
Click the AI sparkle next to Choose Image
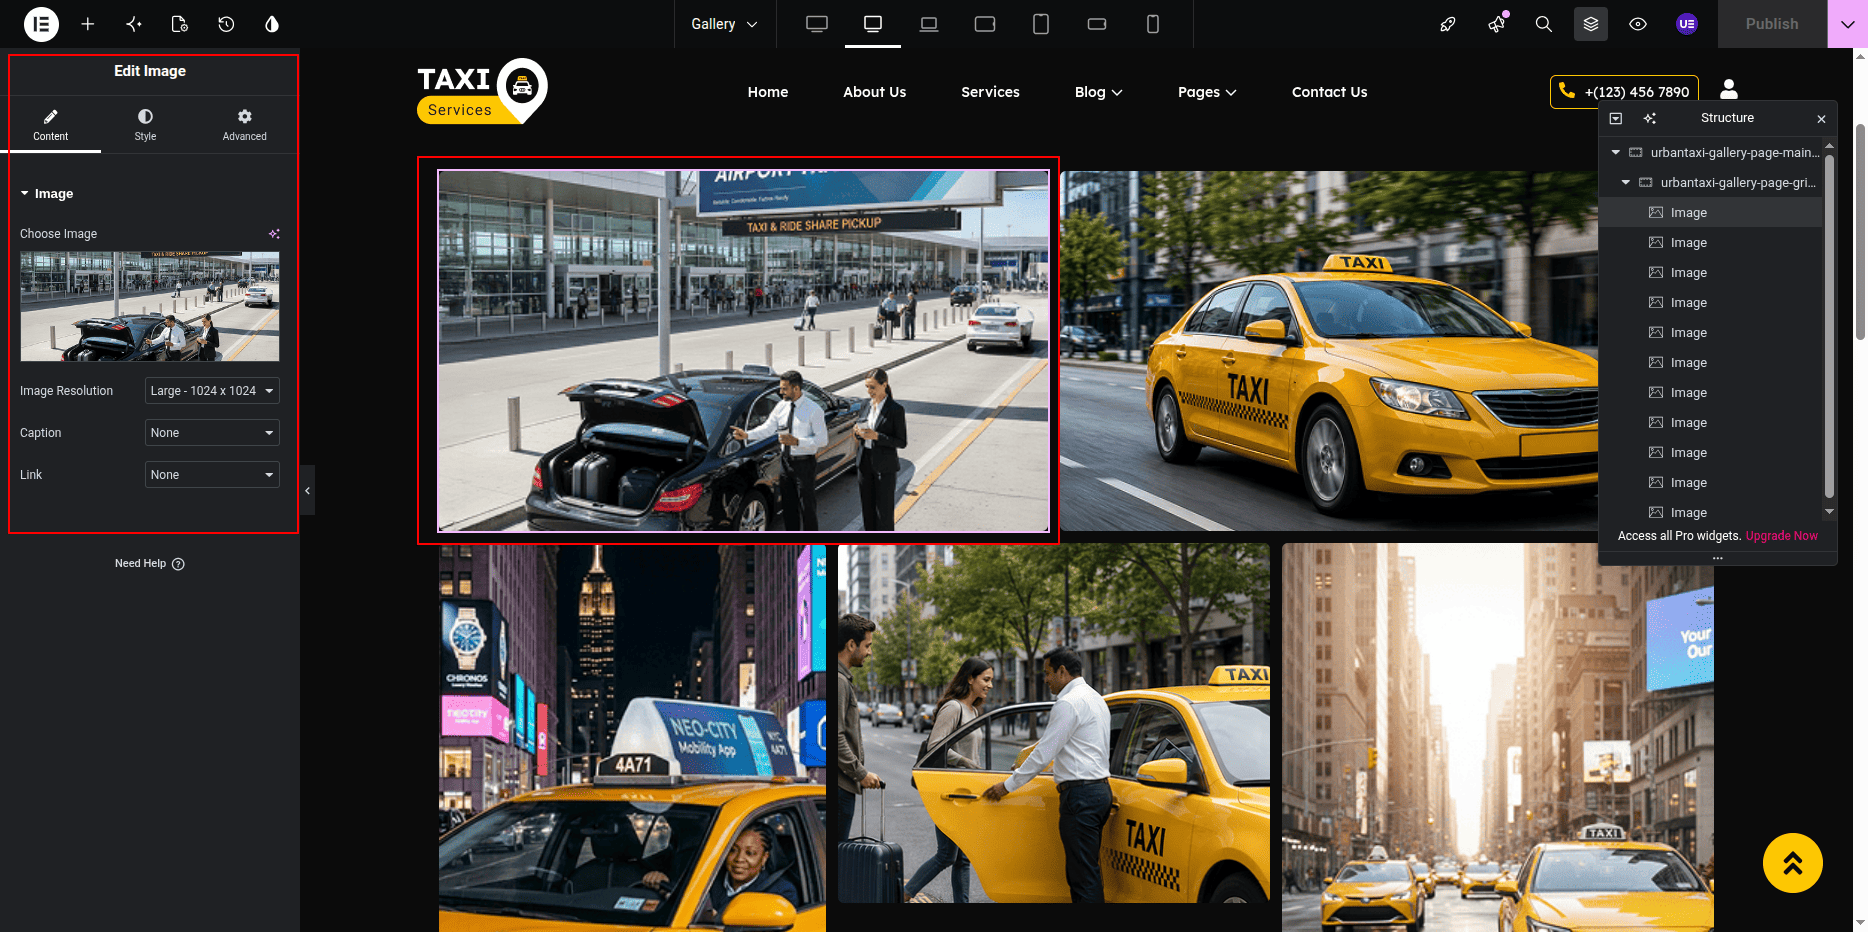coord(274,234)
